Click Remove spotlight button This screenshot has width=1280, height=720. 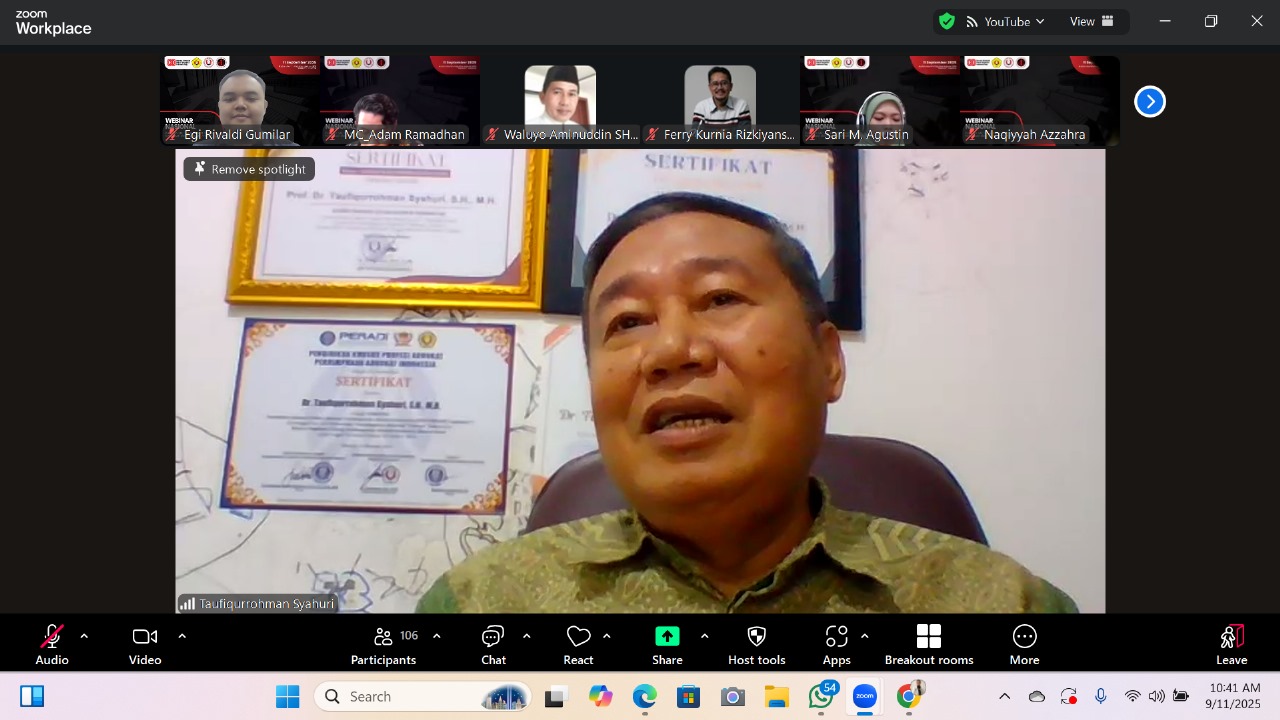point(249,169)
